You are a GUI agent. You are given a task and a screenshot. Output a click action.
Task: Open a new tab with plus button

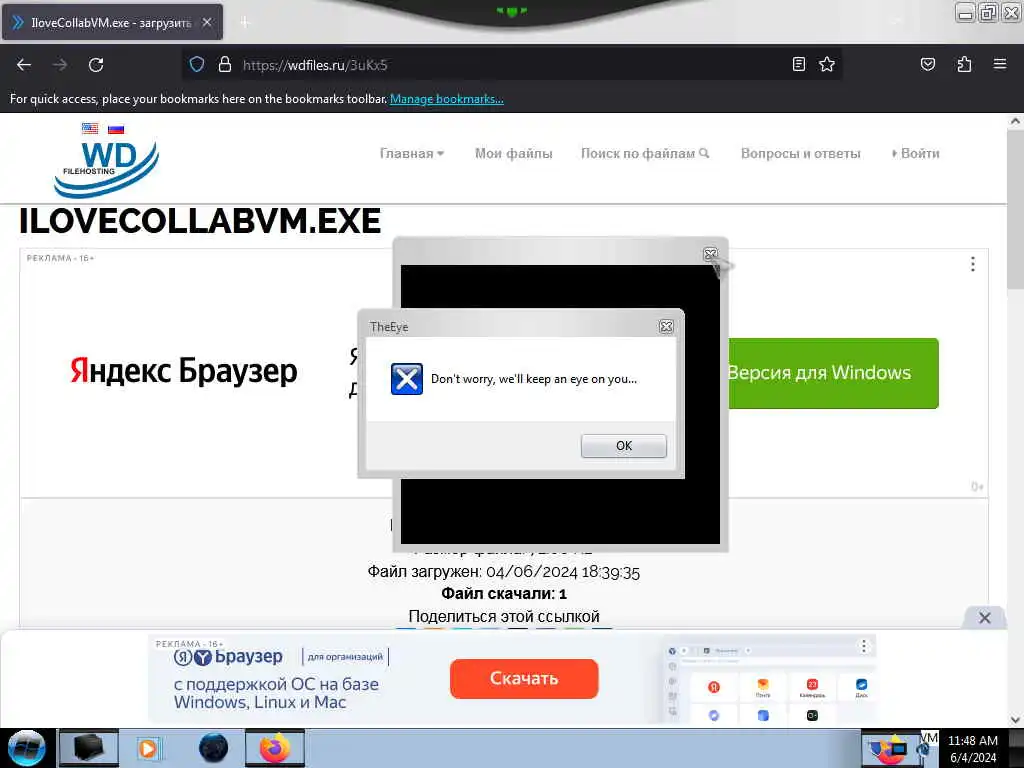click(x=245, y=22)
